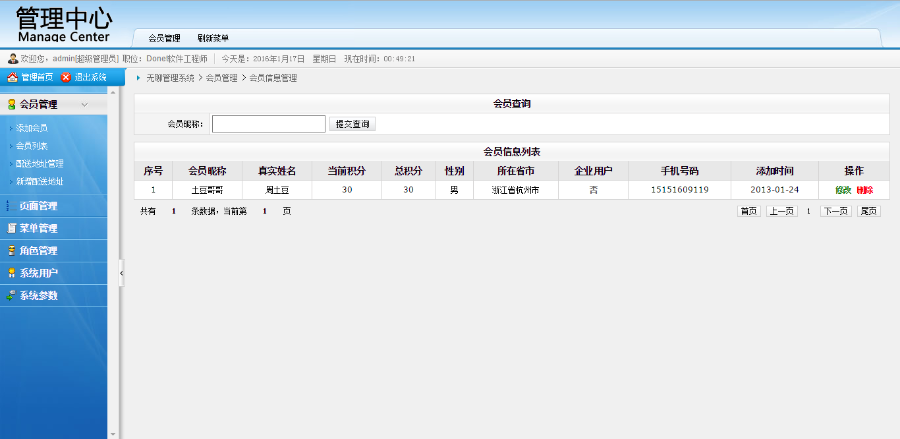Expand the 系统参数 sidebar section
Viewport: 900px width, 439px height.
[53, 296]
